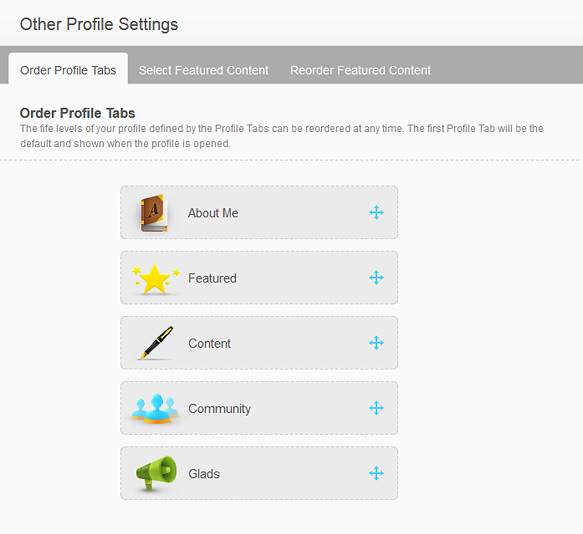Select the Content row label
Image resolution: width=583 pixels, height=534 pixels.
click(x=209, y=344)
